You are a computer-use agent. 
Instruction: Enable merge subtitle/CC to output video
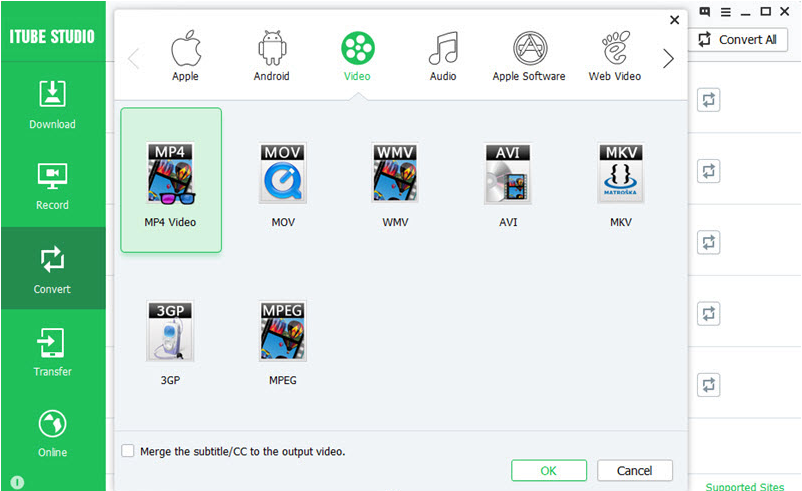click(x=128, y=451)
